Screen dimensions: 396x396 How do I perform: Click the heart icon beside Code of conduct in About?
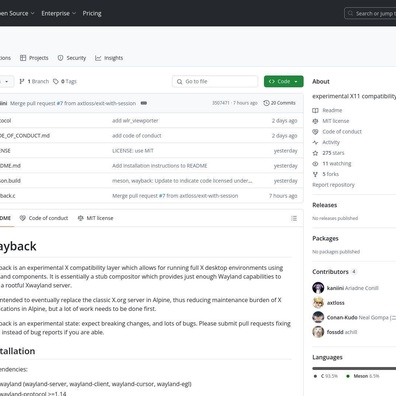tap(315, 132)
